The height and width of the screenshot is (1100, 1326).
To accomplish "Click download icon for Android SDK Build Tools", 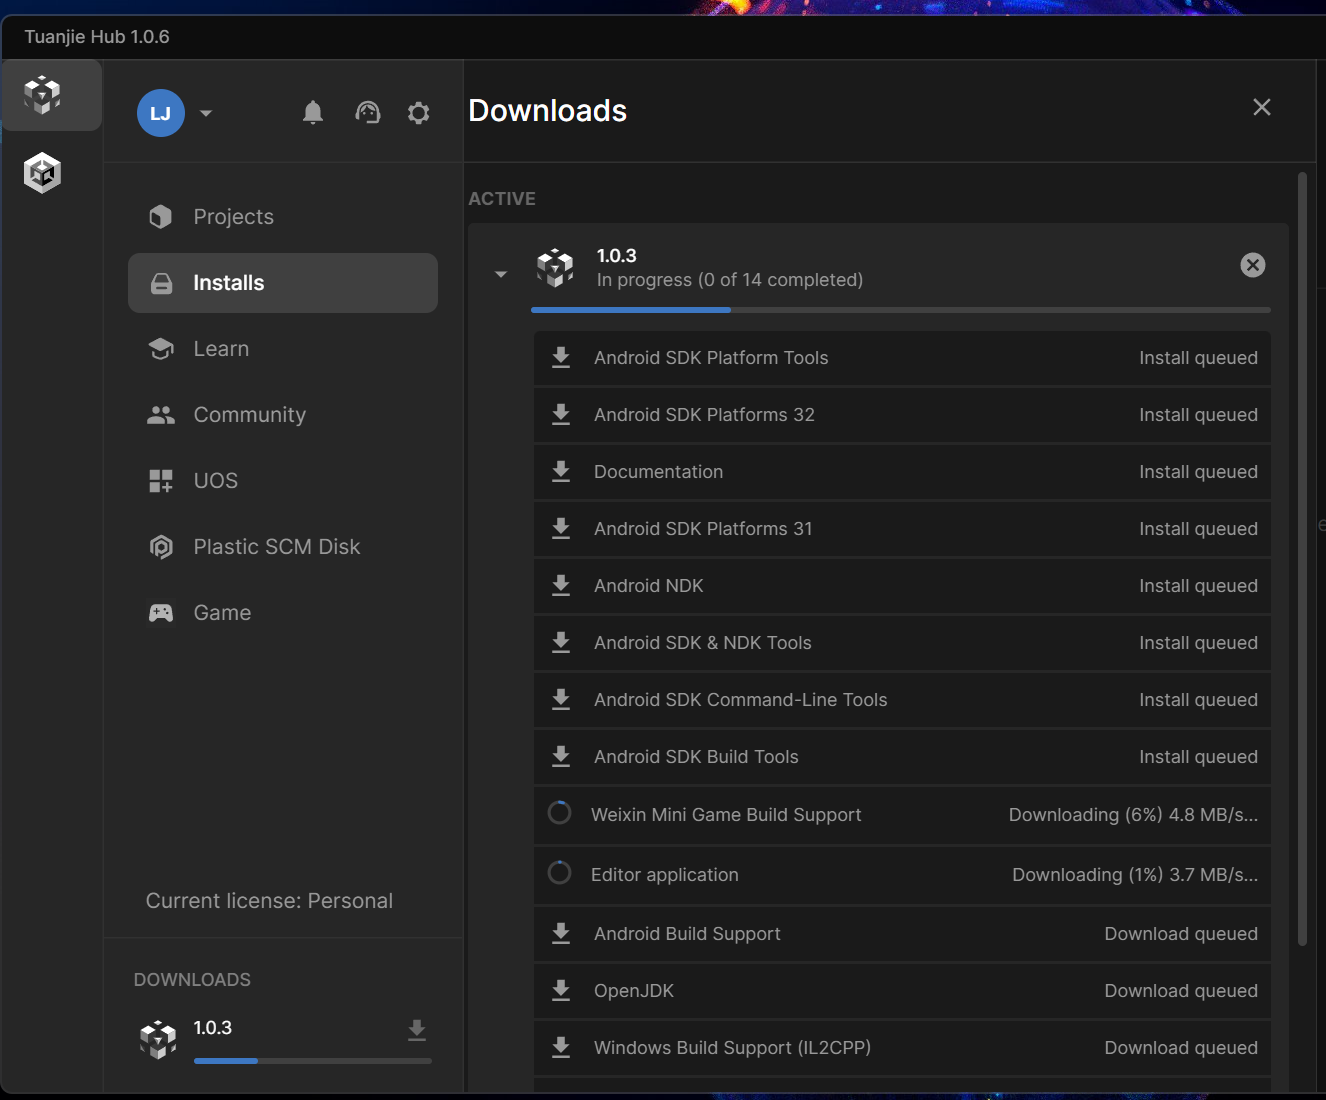I will pos(561,757).
